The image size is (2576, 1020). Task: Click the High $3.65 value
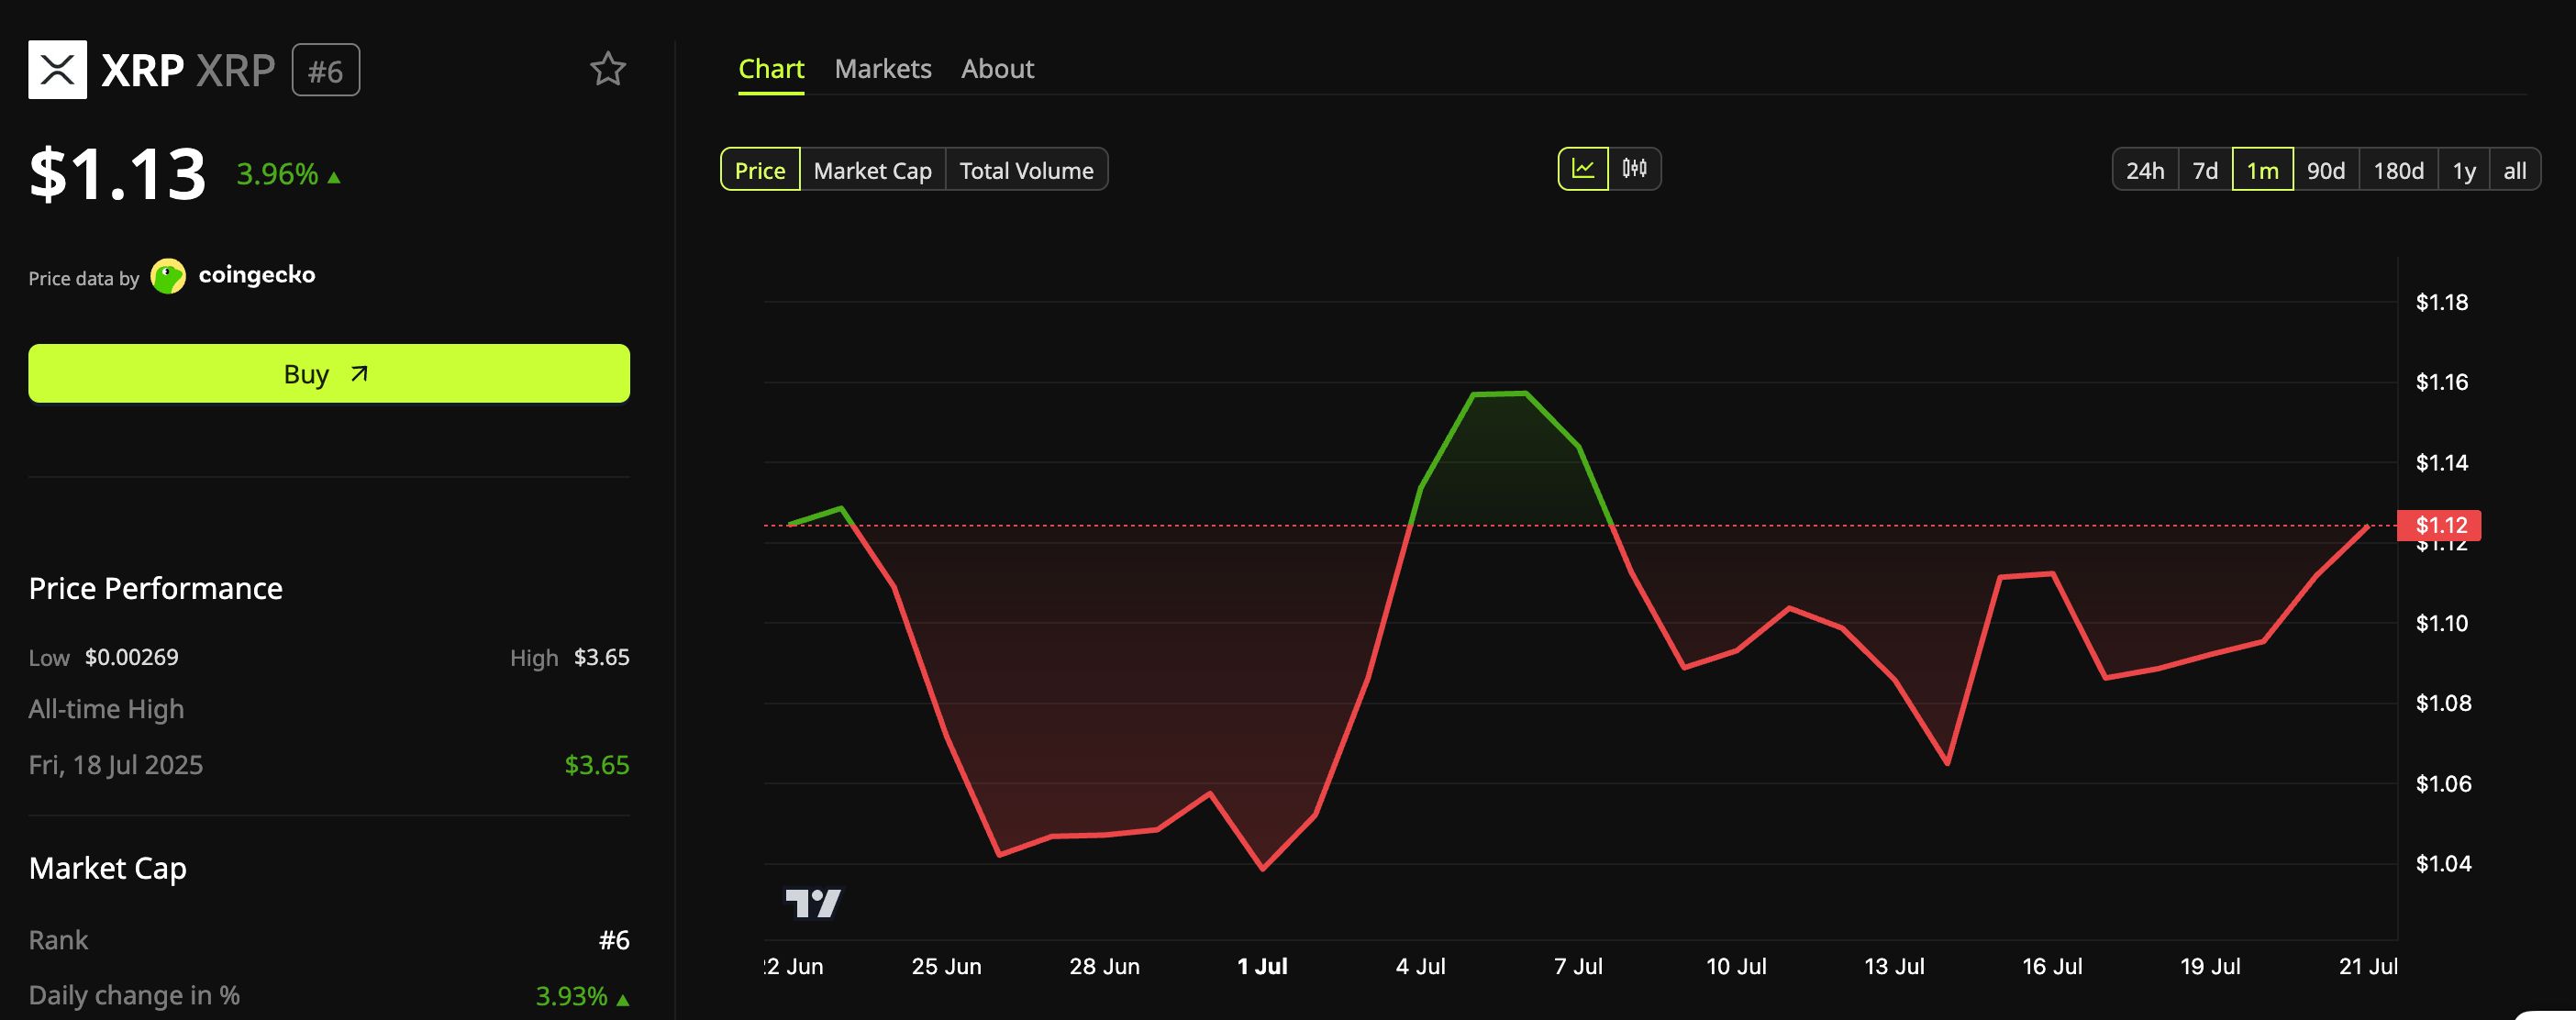pos(601,657)
